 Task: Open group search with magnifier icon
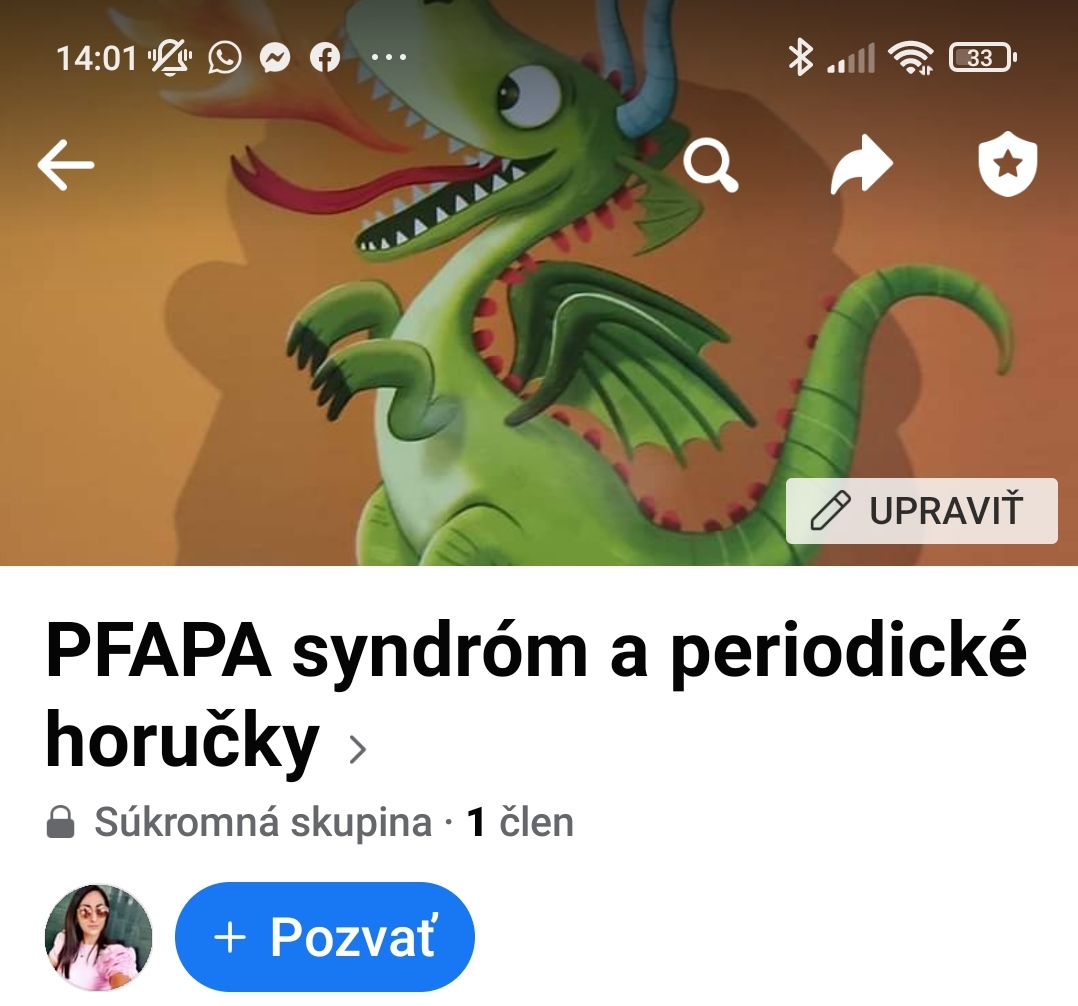[711, 165]
